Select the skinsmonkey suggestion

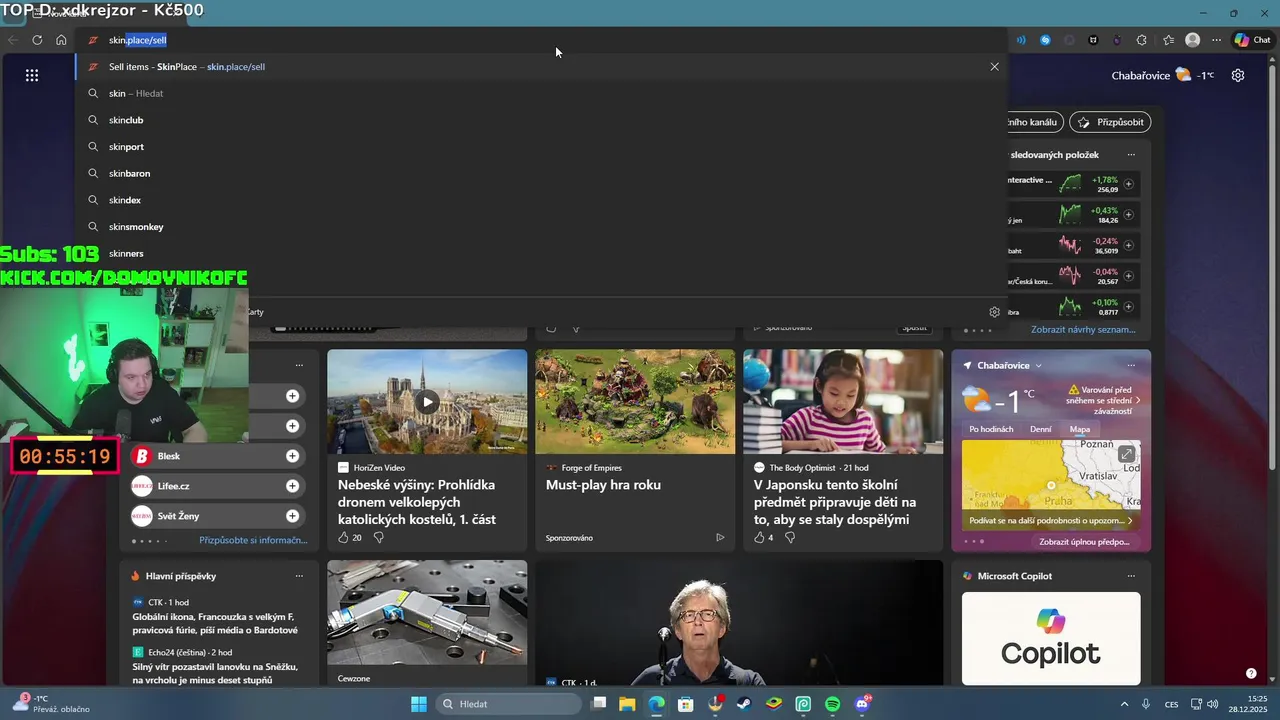540,227
